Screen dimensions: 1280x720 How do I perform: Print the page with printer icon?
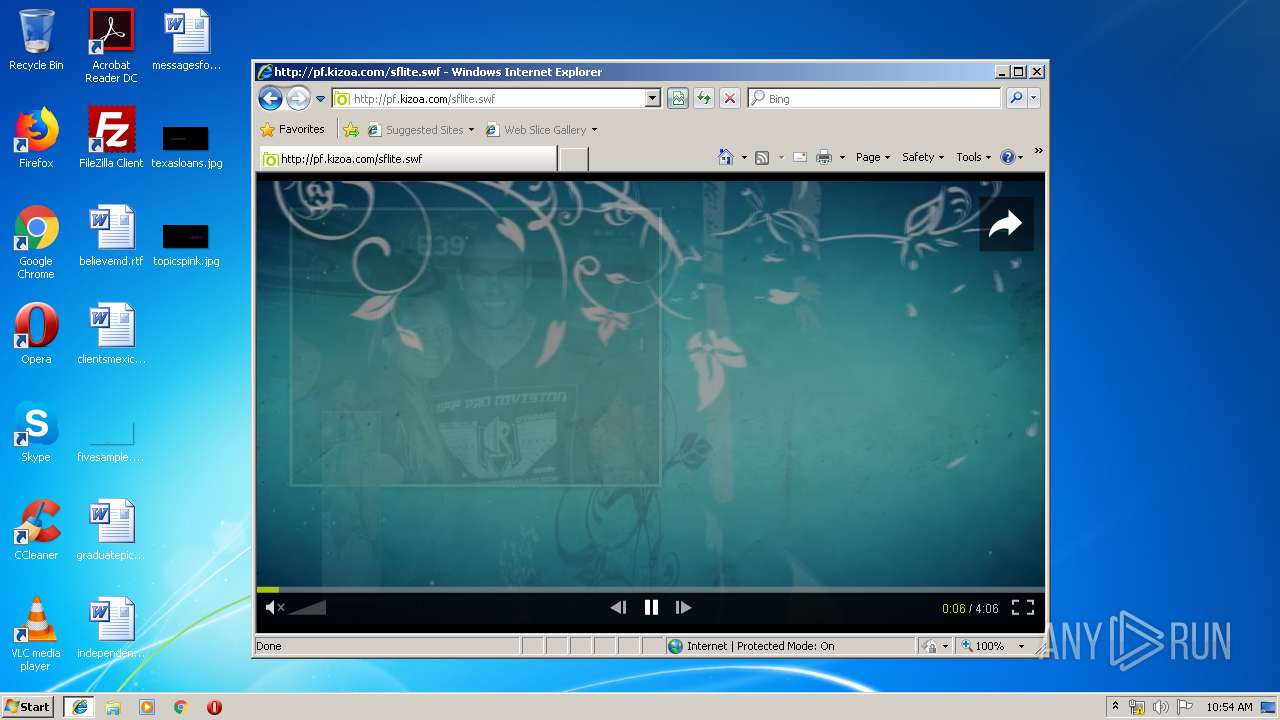[824, 157]
